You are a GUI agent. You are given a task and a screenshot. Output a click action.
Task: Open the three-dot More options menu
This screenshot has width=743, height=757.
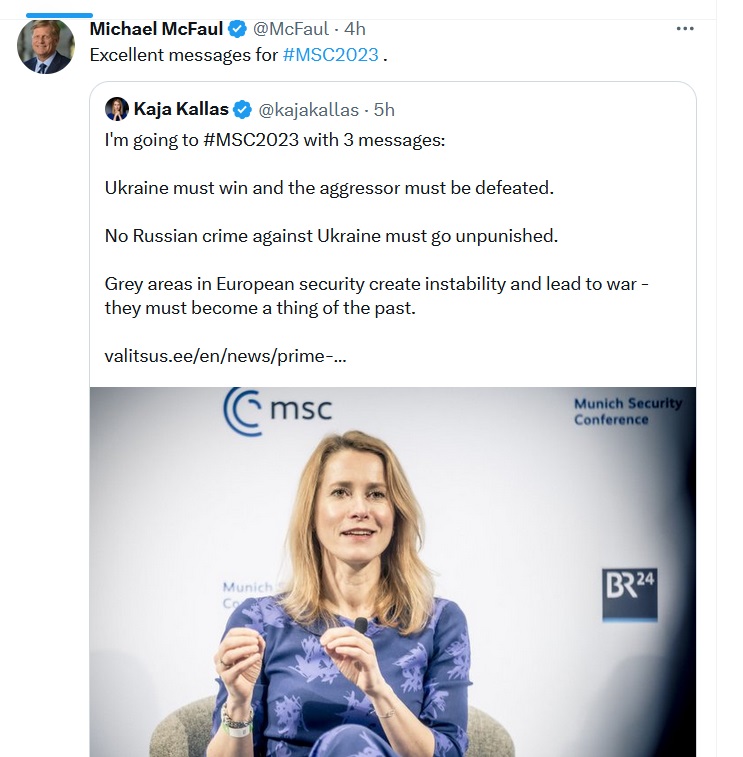coord(685,29)
